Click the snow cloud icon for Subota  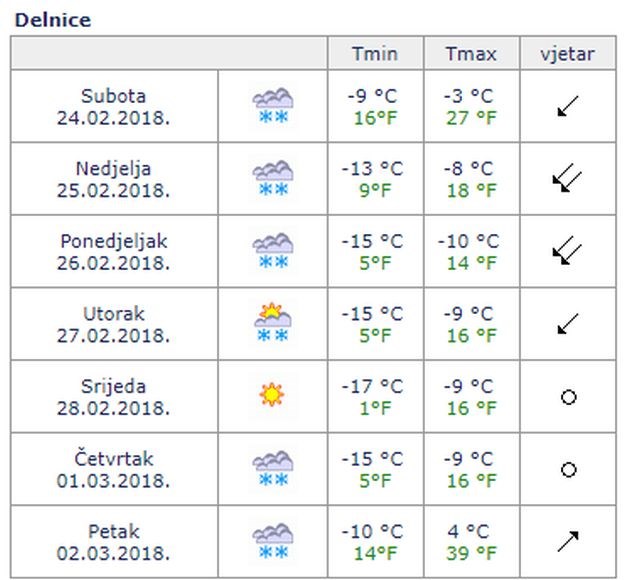[x=273, y=106]
